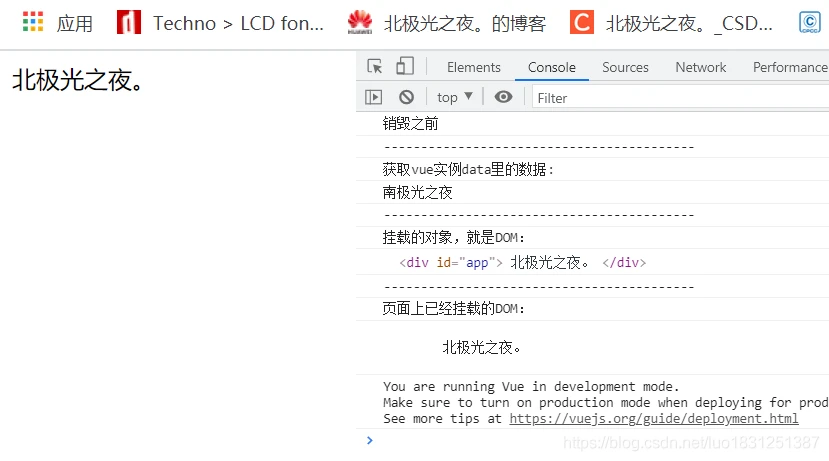Screen dimensions: 829x461
Task: Show the console sidebar panel icon
Action: coord(373,97)
